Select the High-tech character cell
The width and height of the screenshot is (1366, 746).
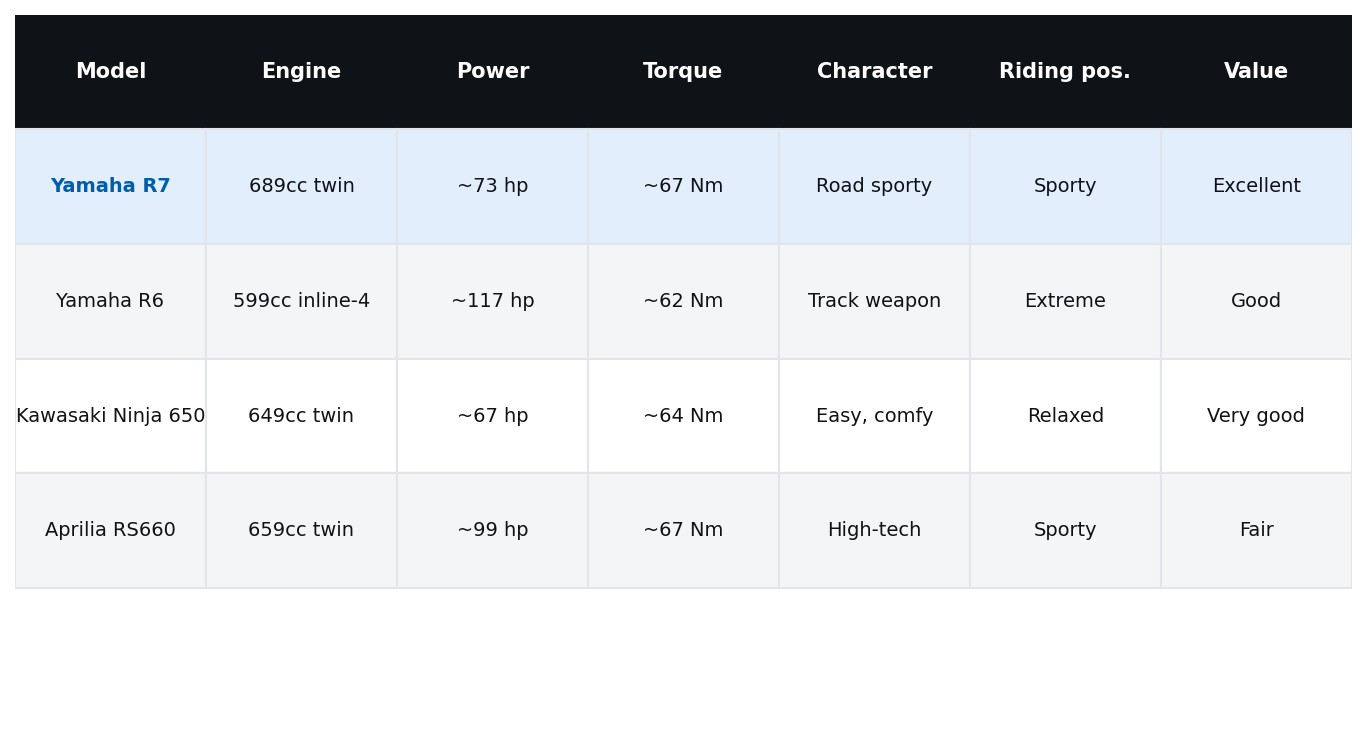coord(874,530)
